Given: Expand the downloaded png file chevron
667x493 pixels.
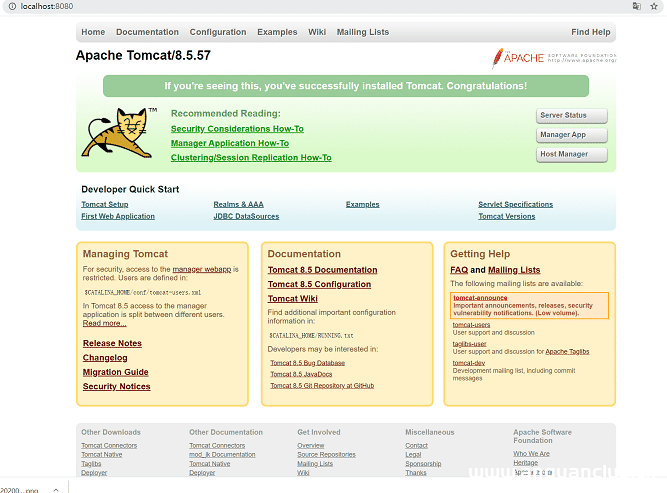Looking at the screenshot, I should pos(56,490).
